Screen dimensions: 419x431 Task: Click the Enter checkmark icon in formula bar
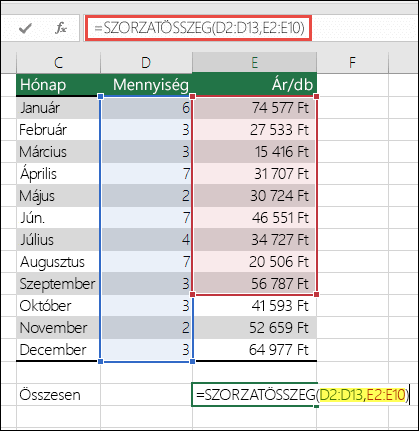point(25,28)
